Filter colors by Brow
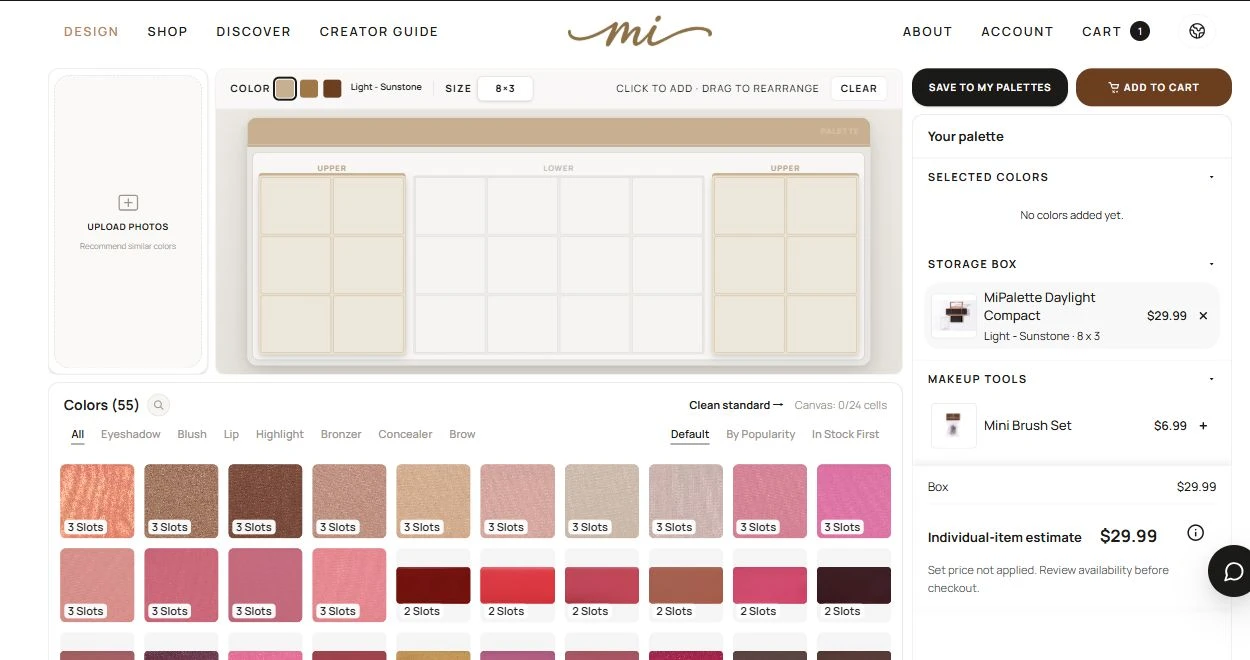Viewport: 1250px width, 660px height. (462, 435)
